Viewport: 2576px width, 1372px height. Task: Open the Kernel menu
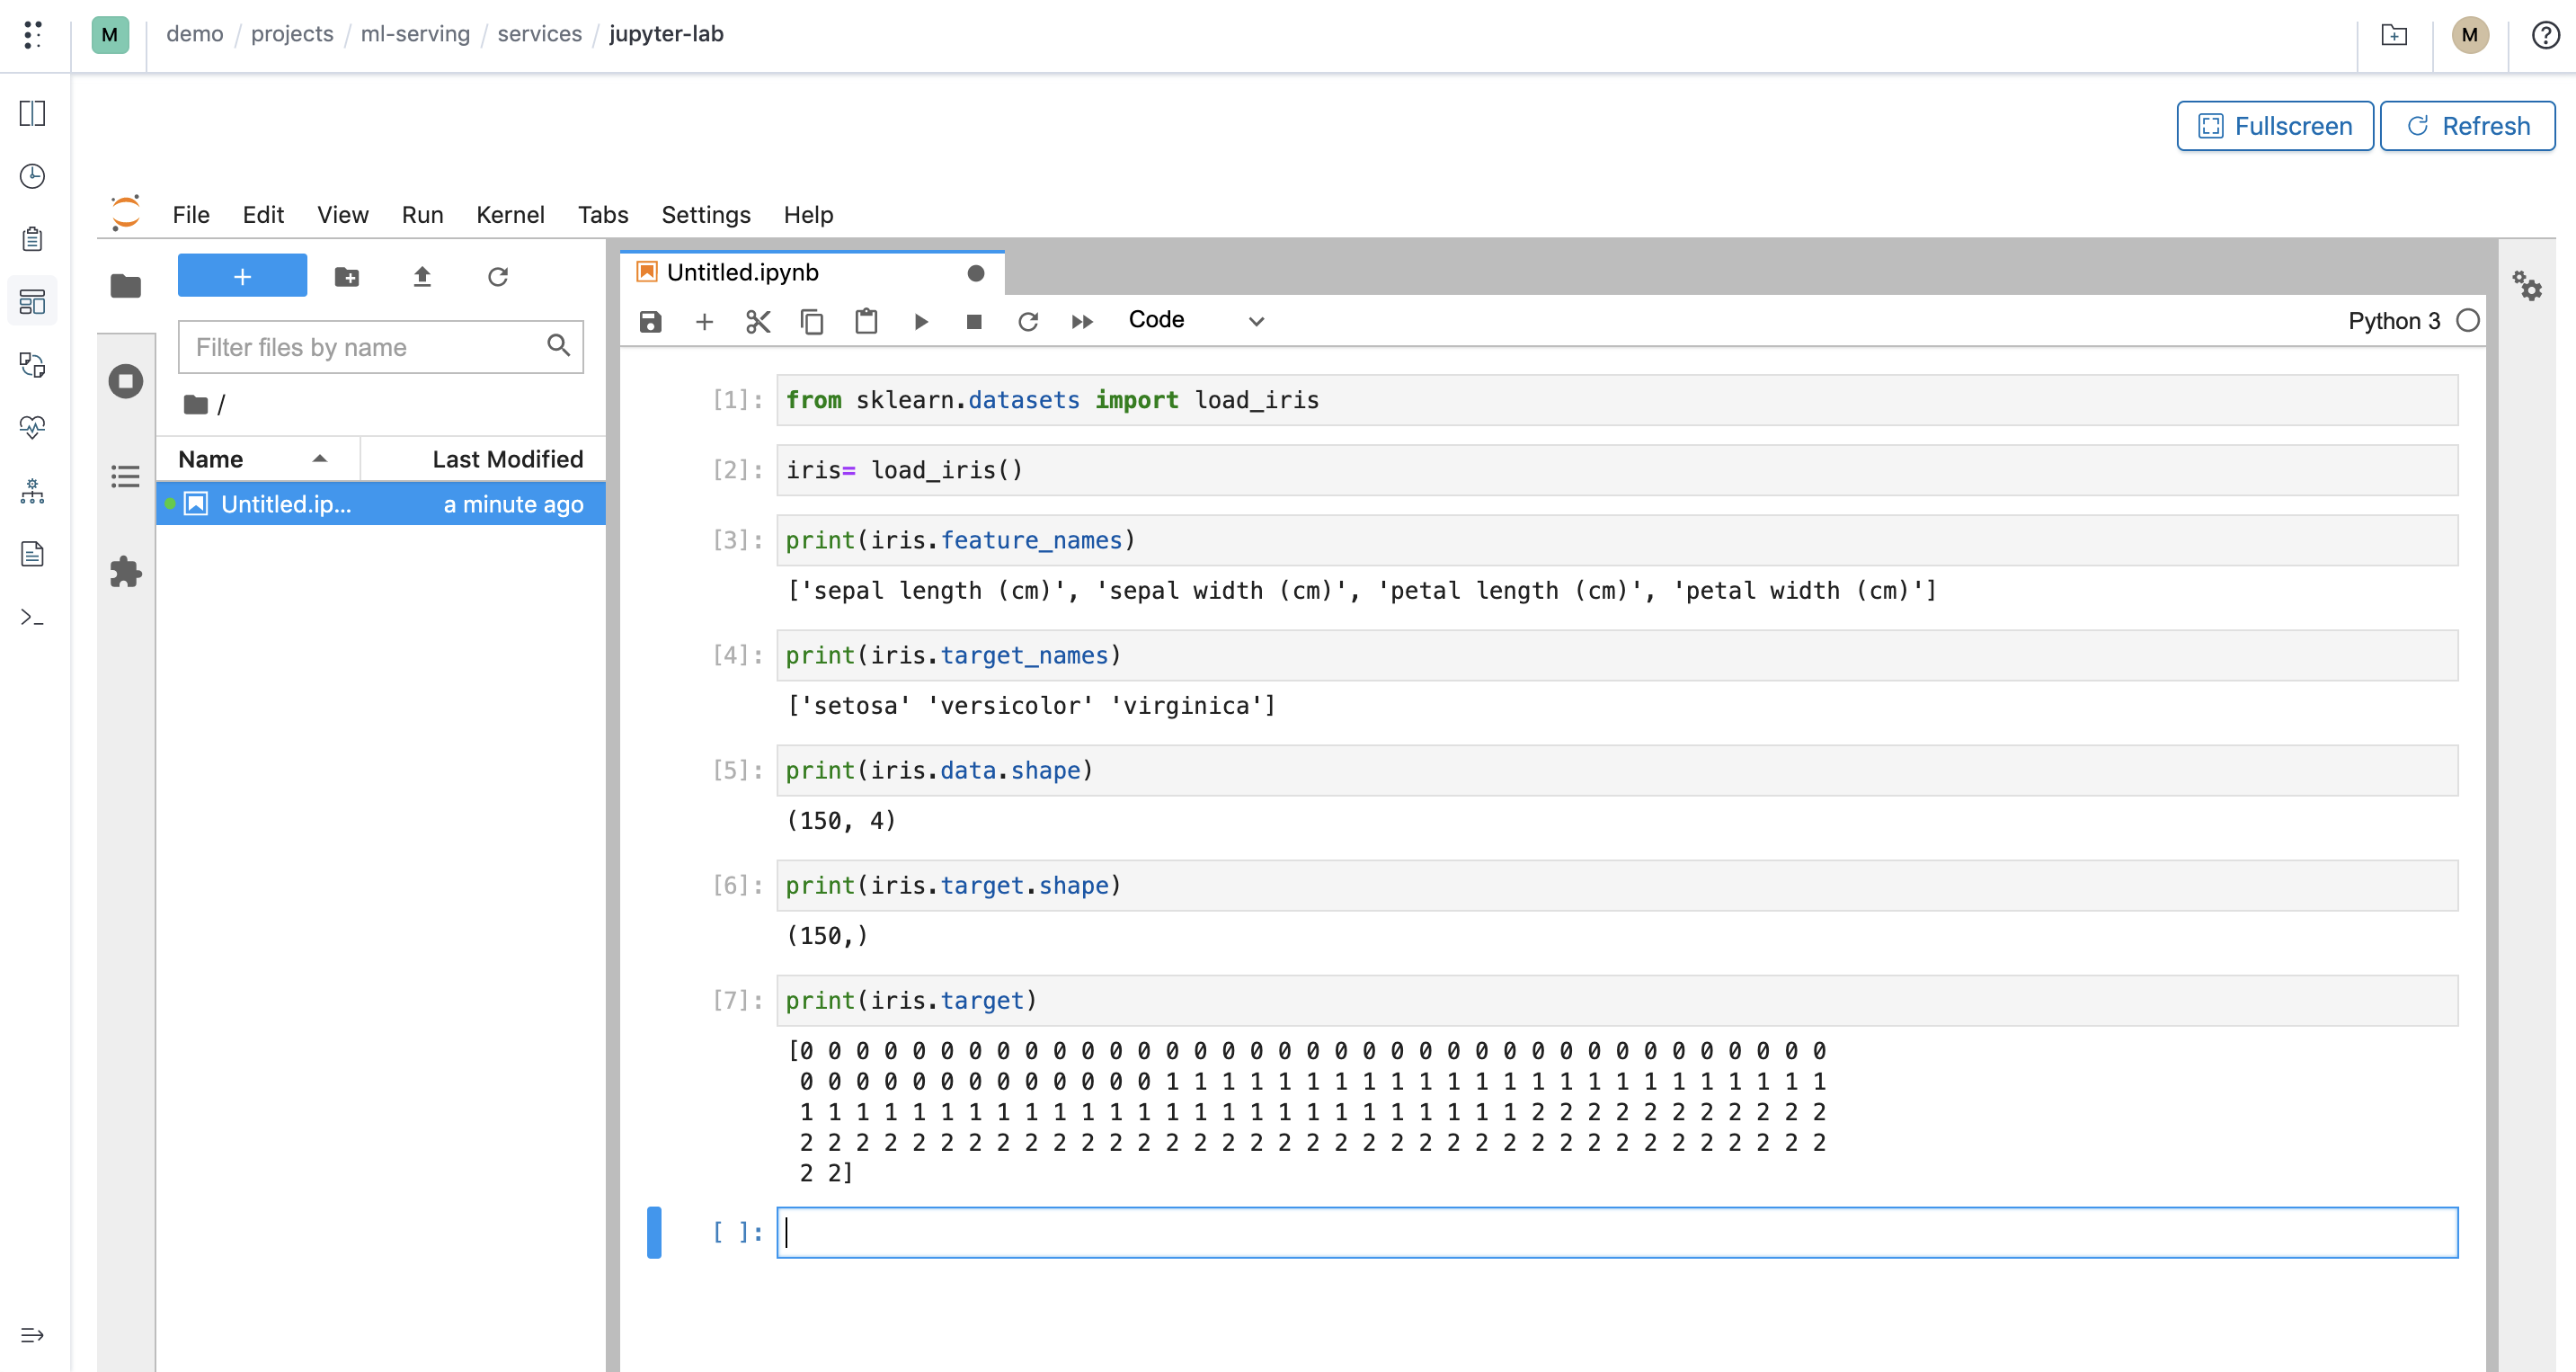coord(510,215)
